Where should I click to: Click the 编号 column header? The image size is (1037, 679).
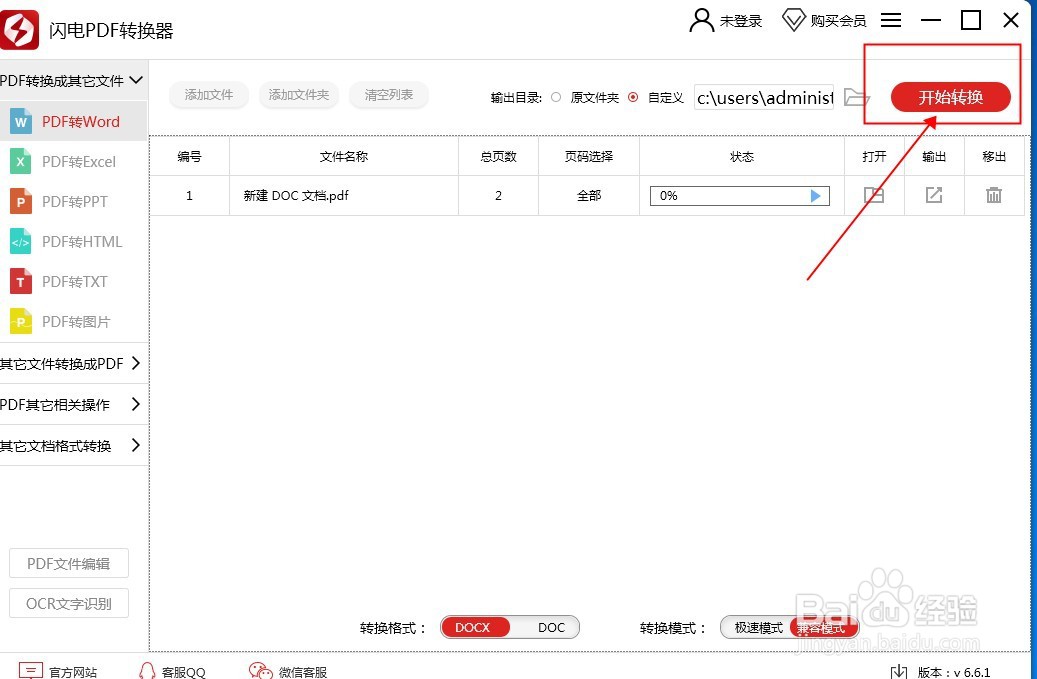(189, 157)
